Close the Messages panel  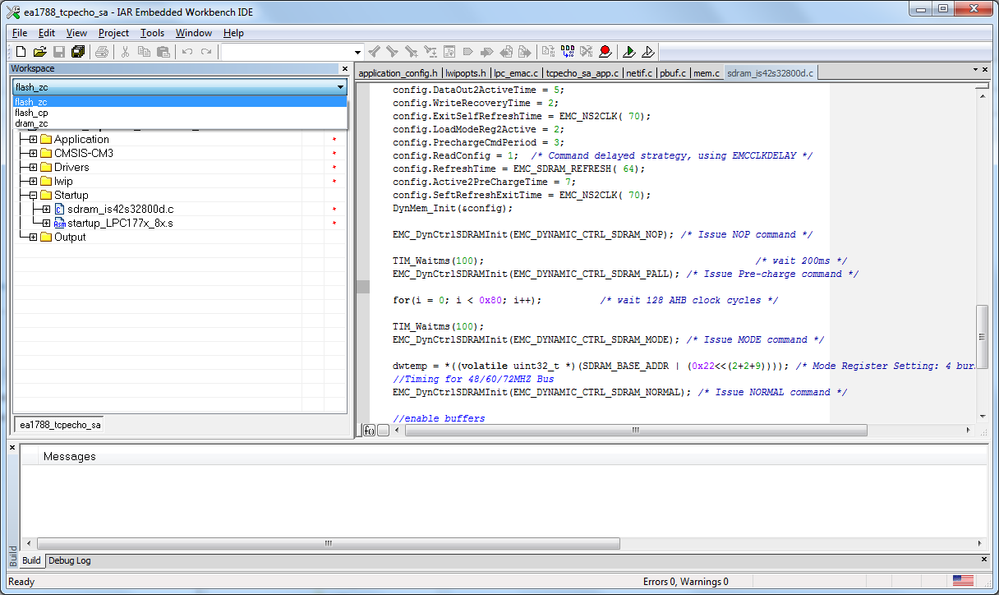(12, 448)
